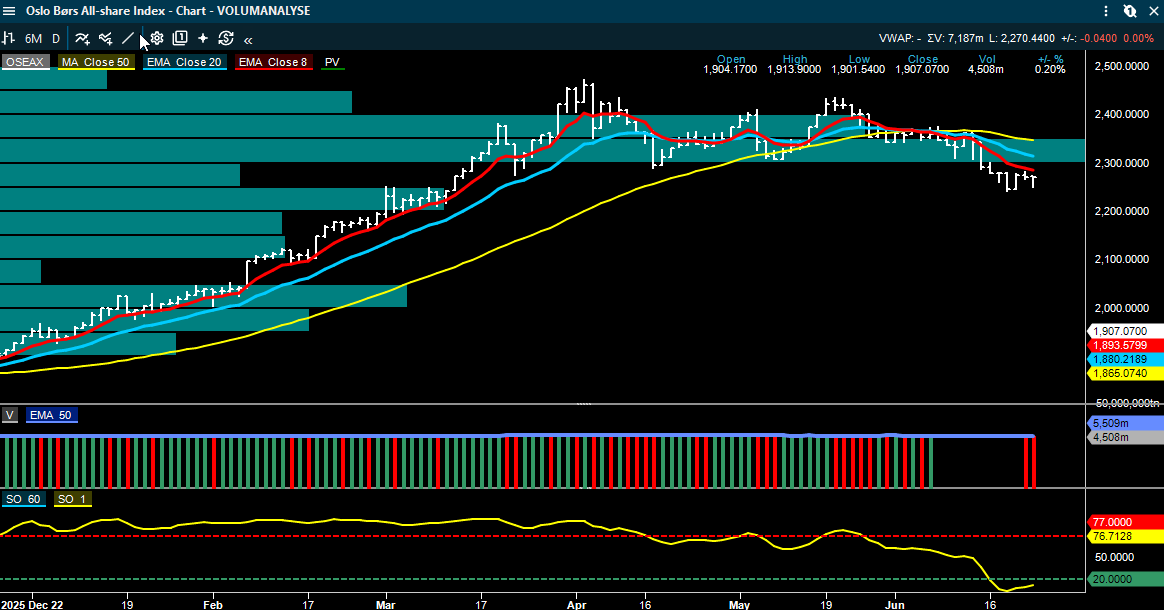
Task: Toggle the window link group icon
Action: click(x=1130, y=11)
